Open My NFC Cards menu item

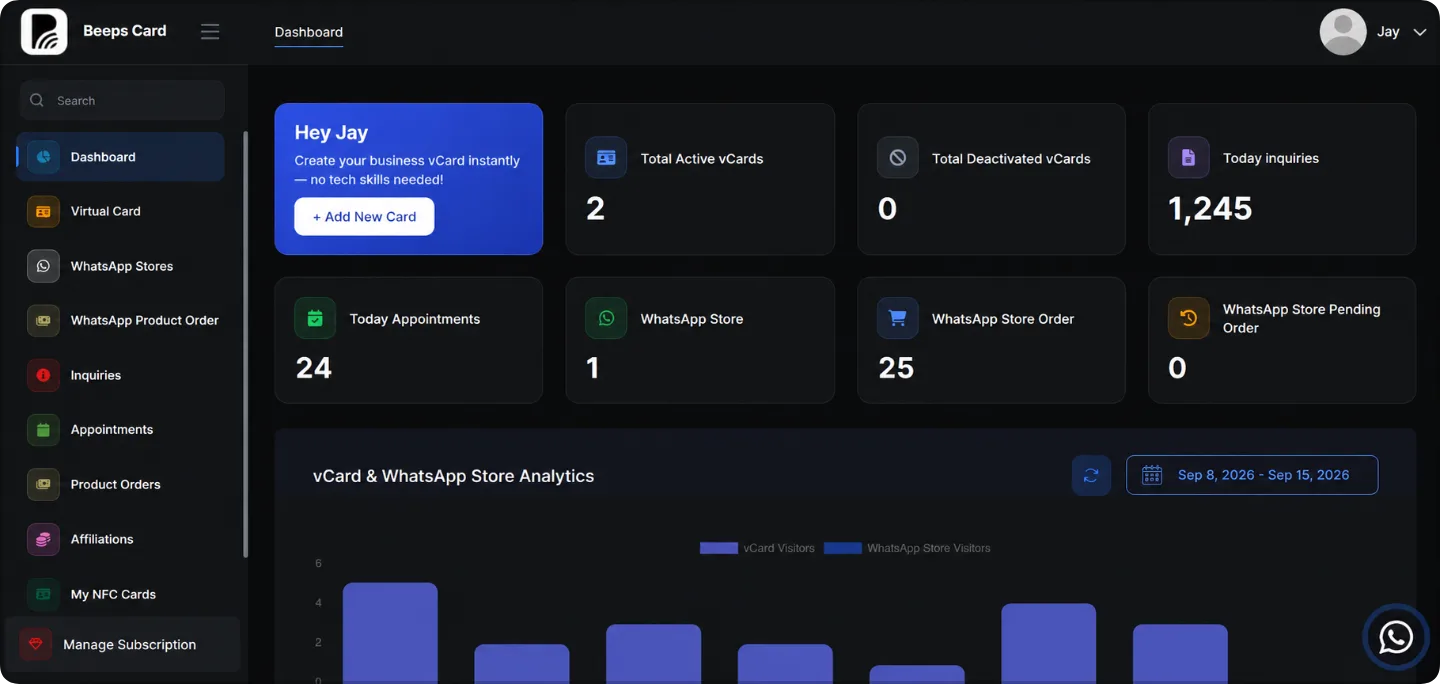pos(120,594)
